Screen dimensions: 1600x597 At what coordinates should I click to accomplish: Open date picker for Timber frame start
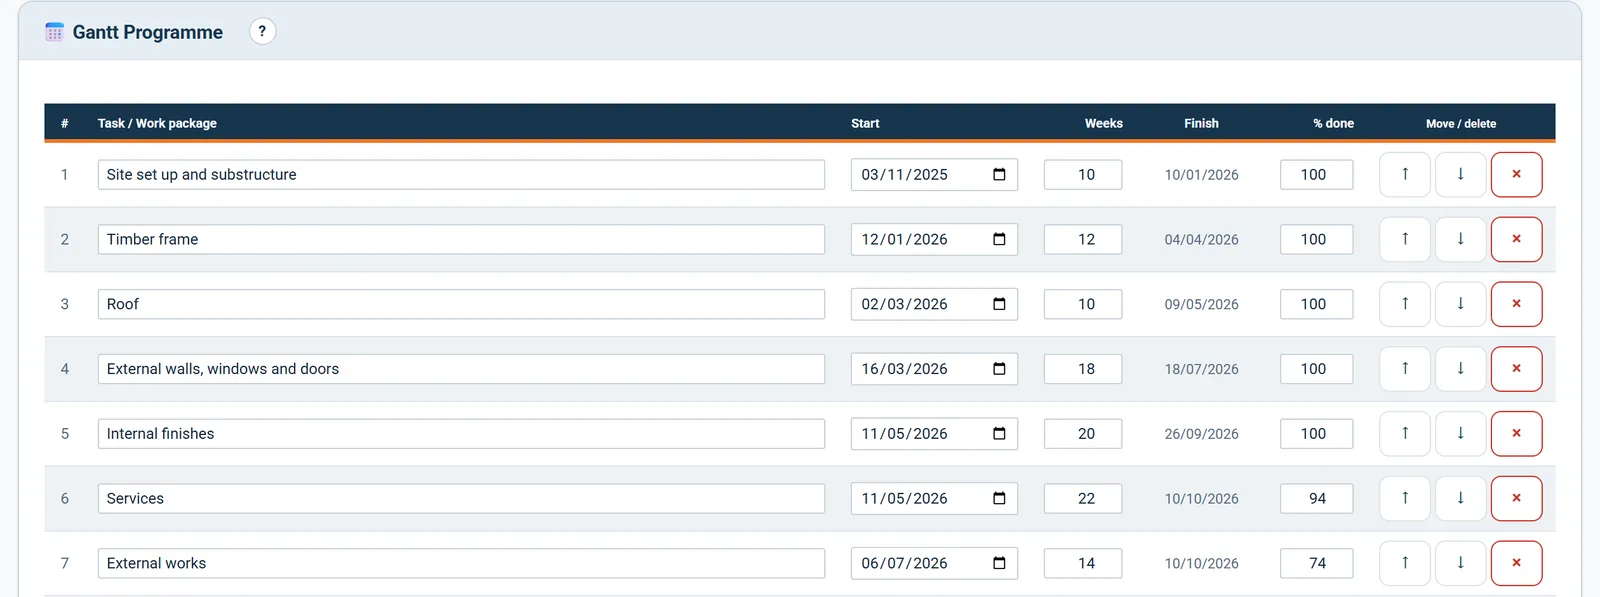(999, 239)
